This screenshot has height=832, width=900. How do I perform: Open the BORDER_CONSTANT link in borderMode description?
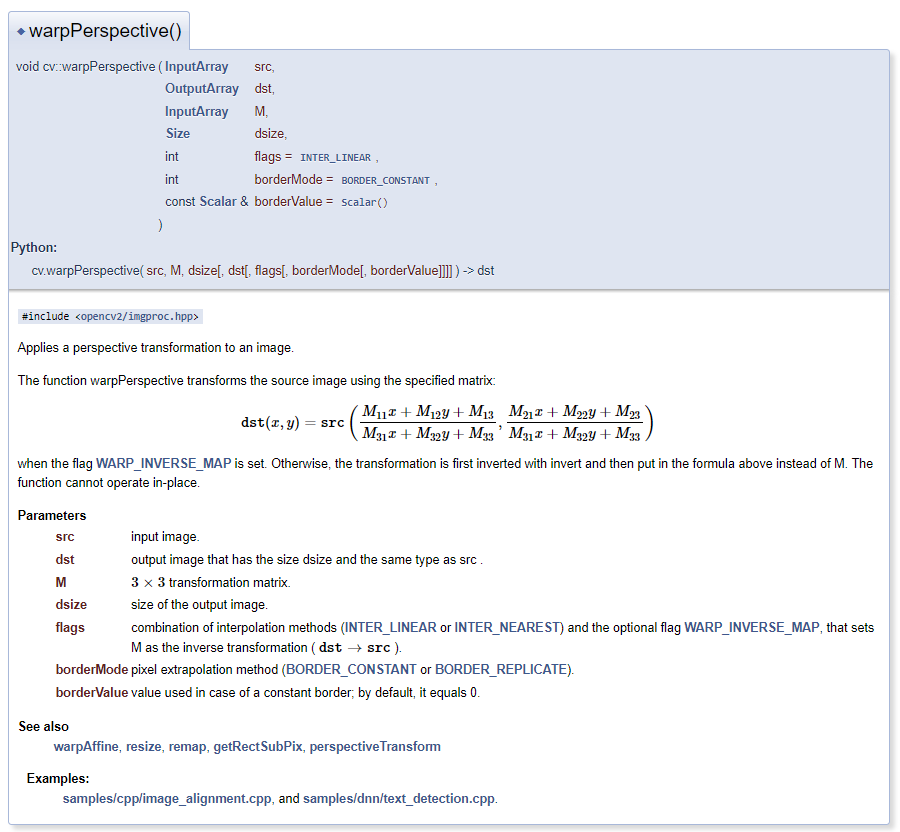(x=351, y=669)
